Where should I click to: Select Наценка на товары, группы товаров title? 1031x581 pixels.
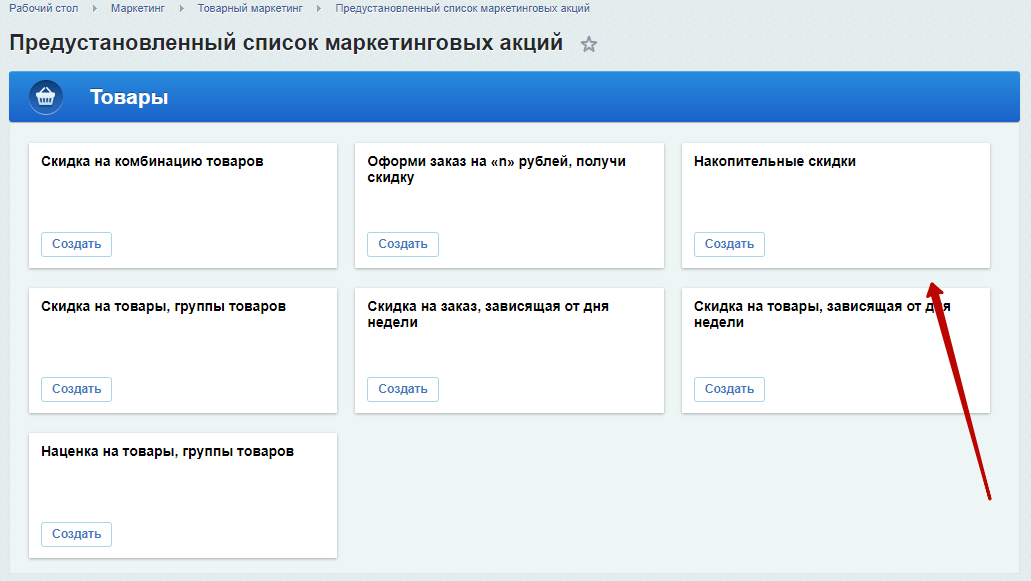[167, 452]
